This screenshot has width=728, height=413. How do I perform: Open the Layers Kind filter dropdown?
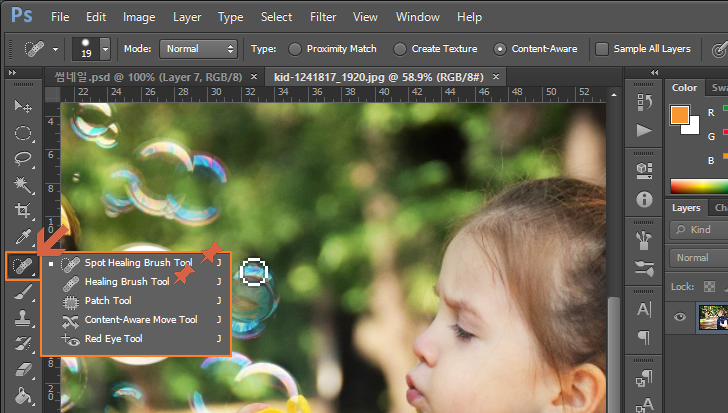point(698,230)
